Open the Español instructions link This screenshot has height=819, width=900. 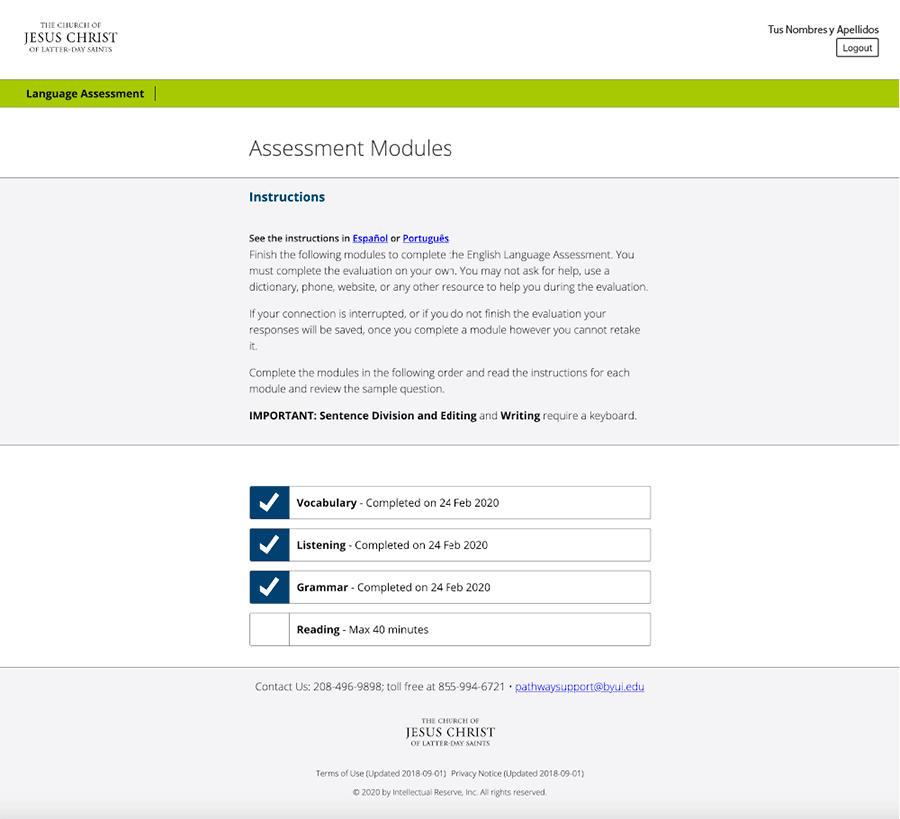pos(370,238)
